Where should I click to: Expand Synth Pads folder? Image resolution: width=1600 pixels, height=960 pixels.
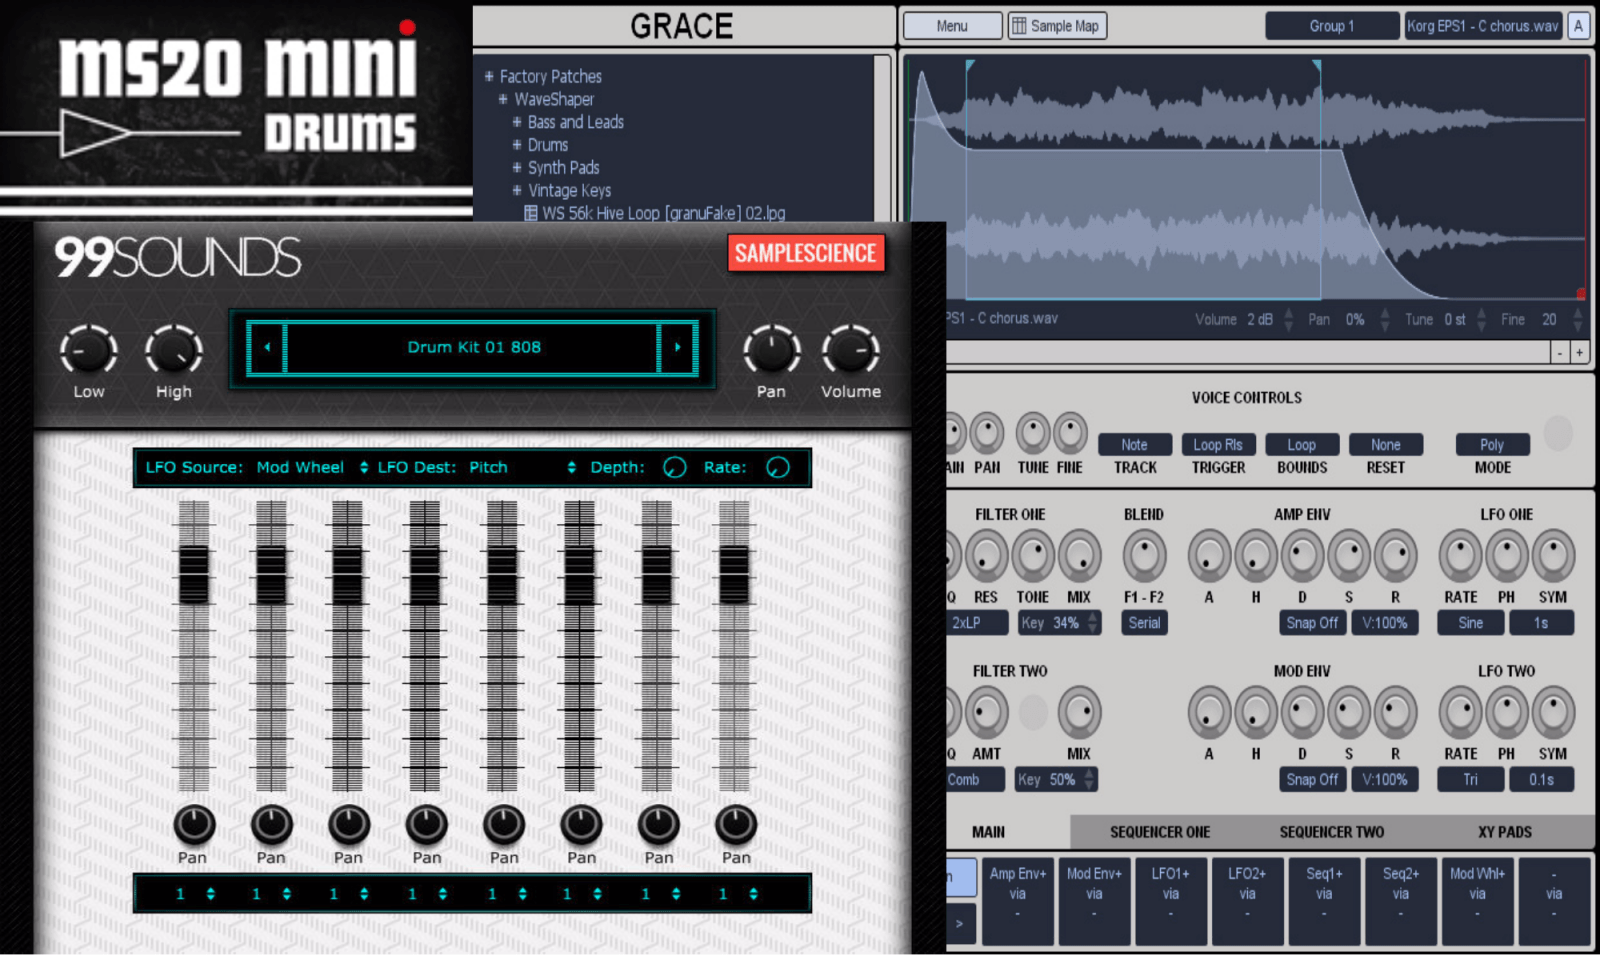(x=517, y=168)
